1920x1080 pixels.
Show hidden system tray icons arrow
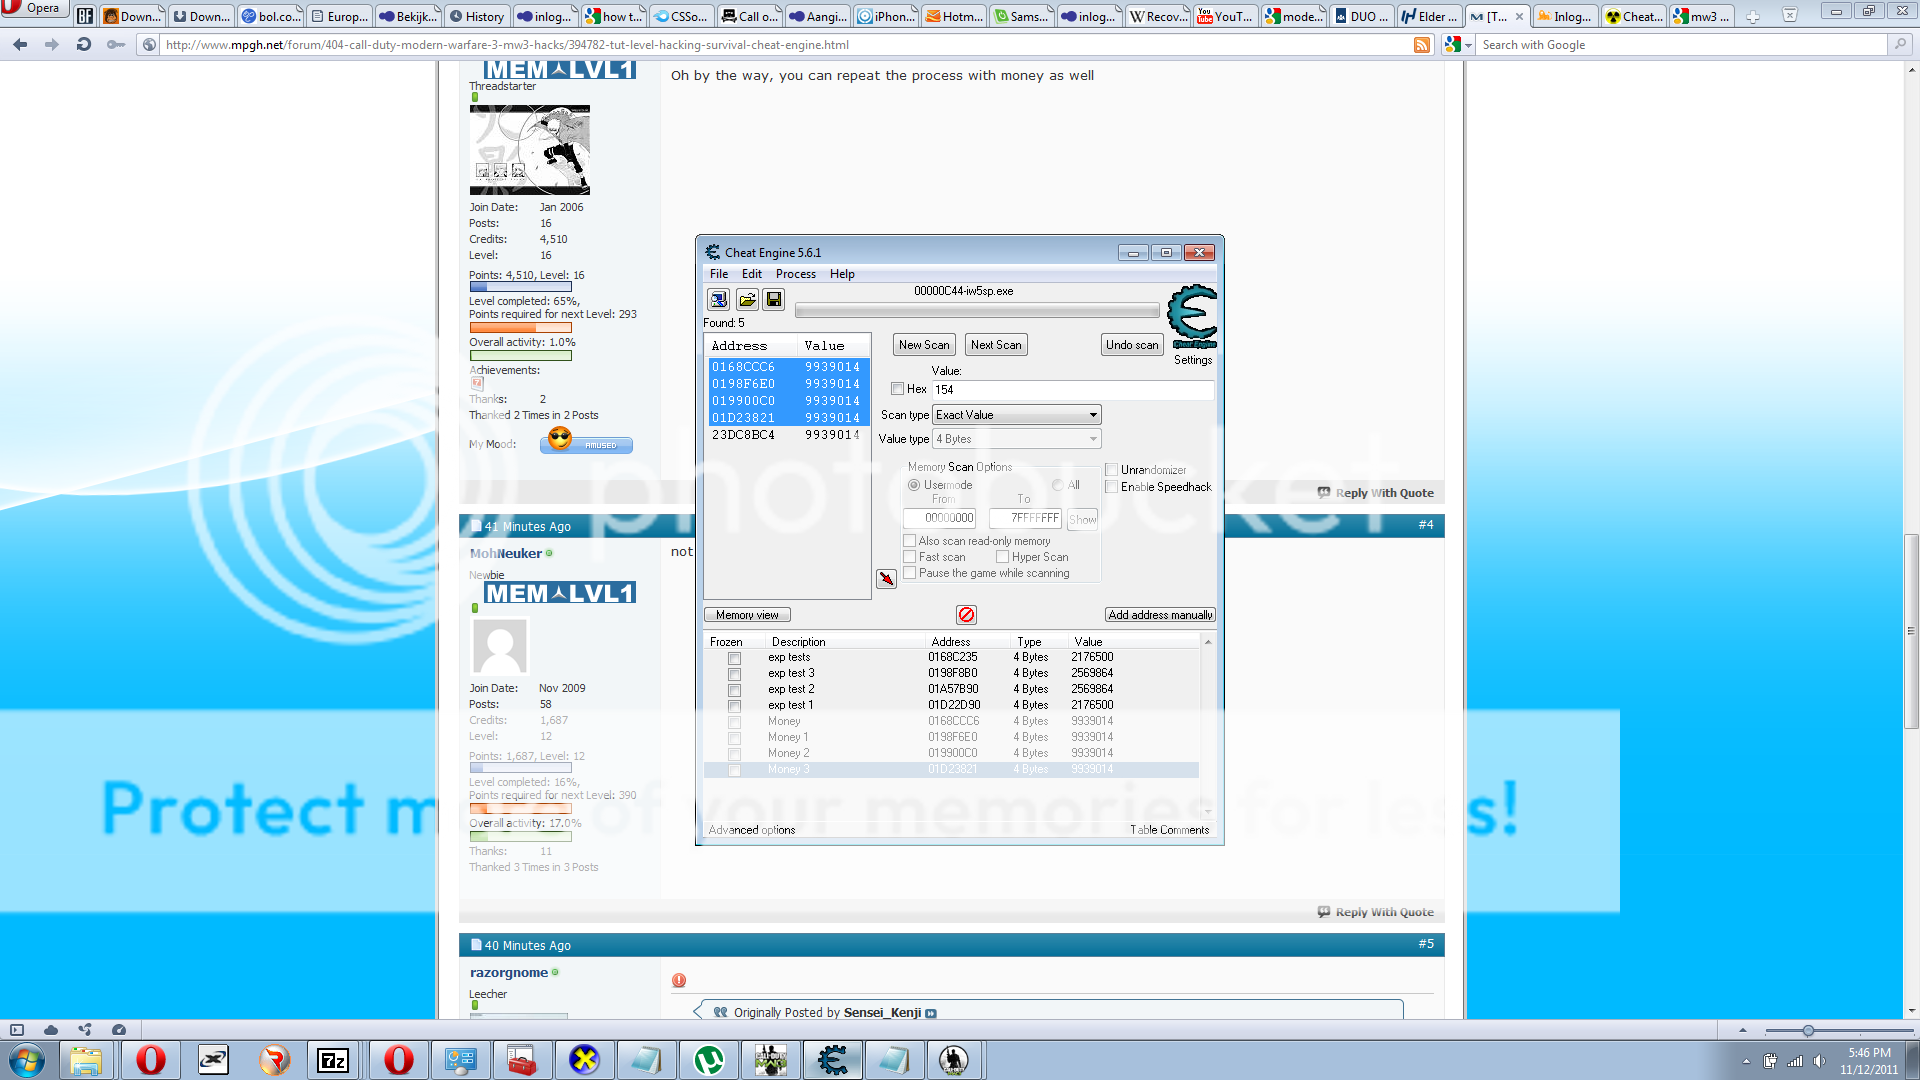point(1746,1061)
